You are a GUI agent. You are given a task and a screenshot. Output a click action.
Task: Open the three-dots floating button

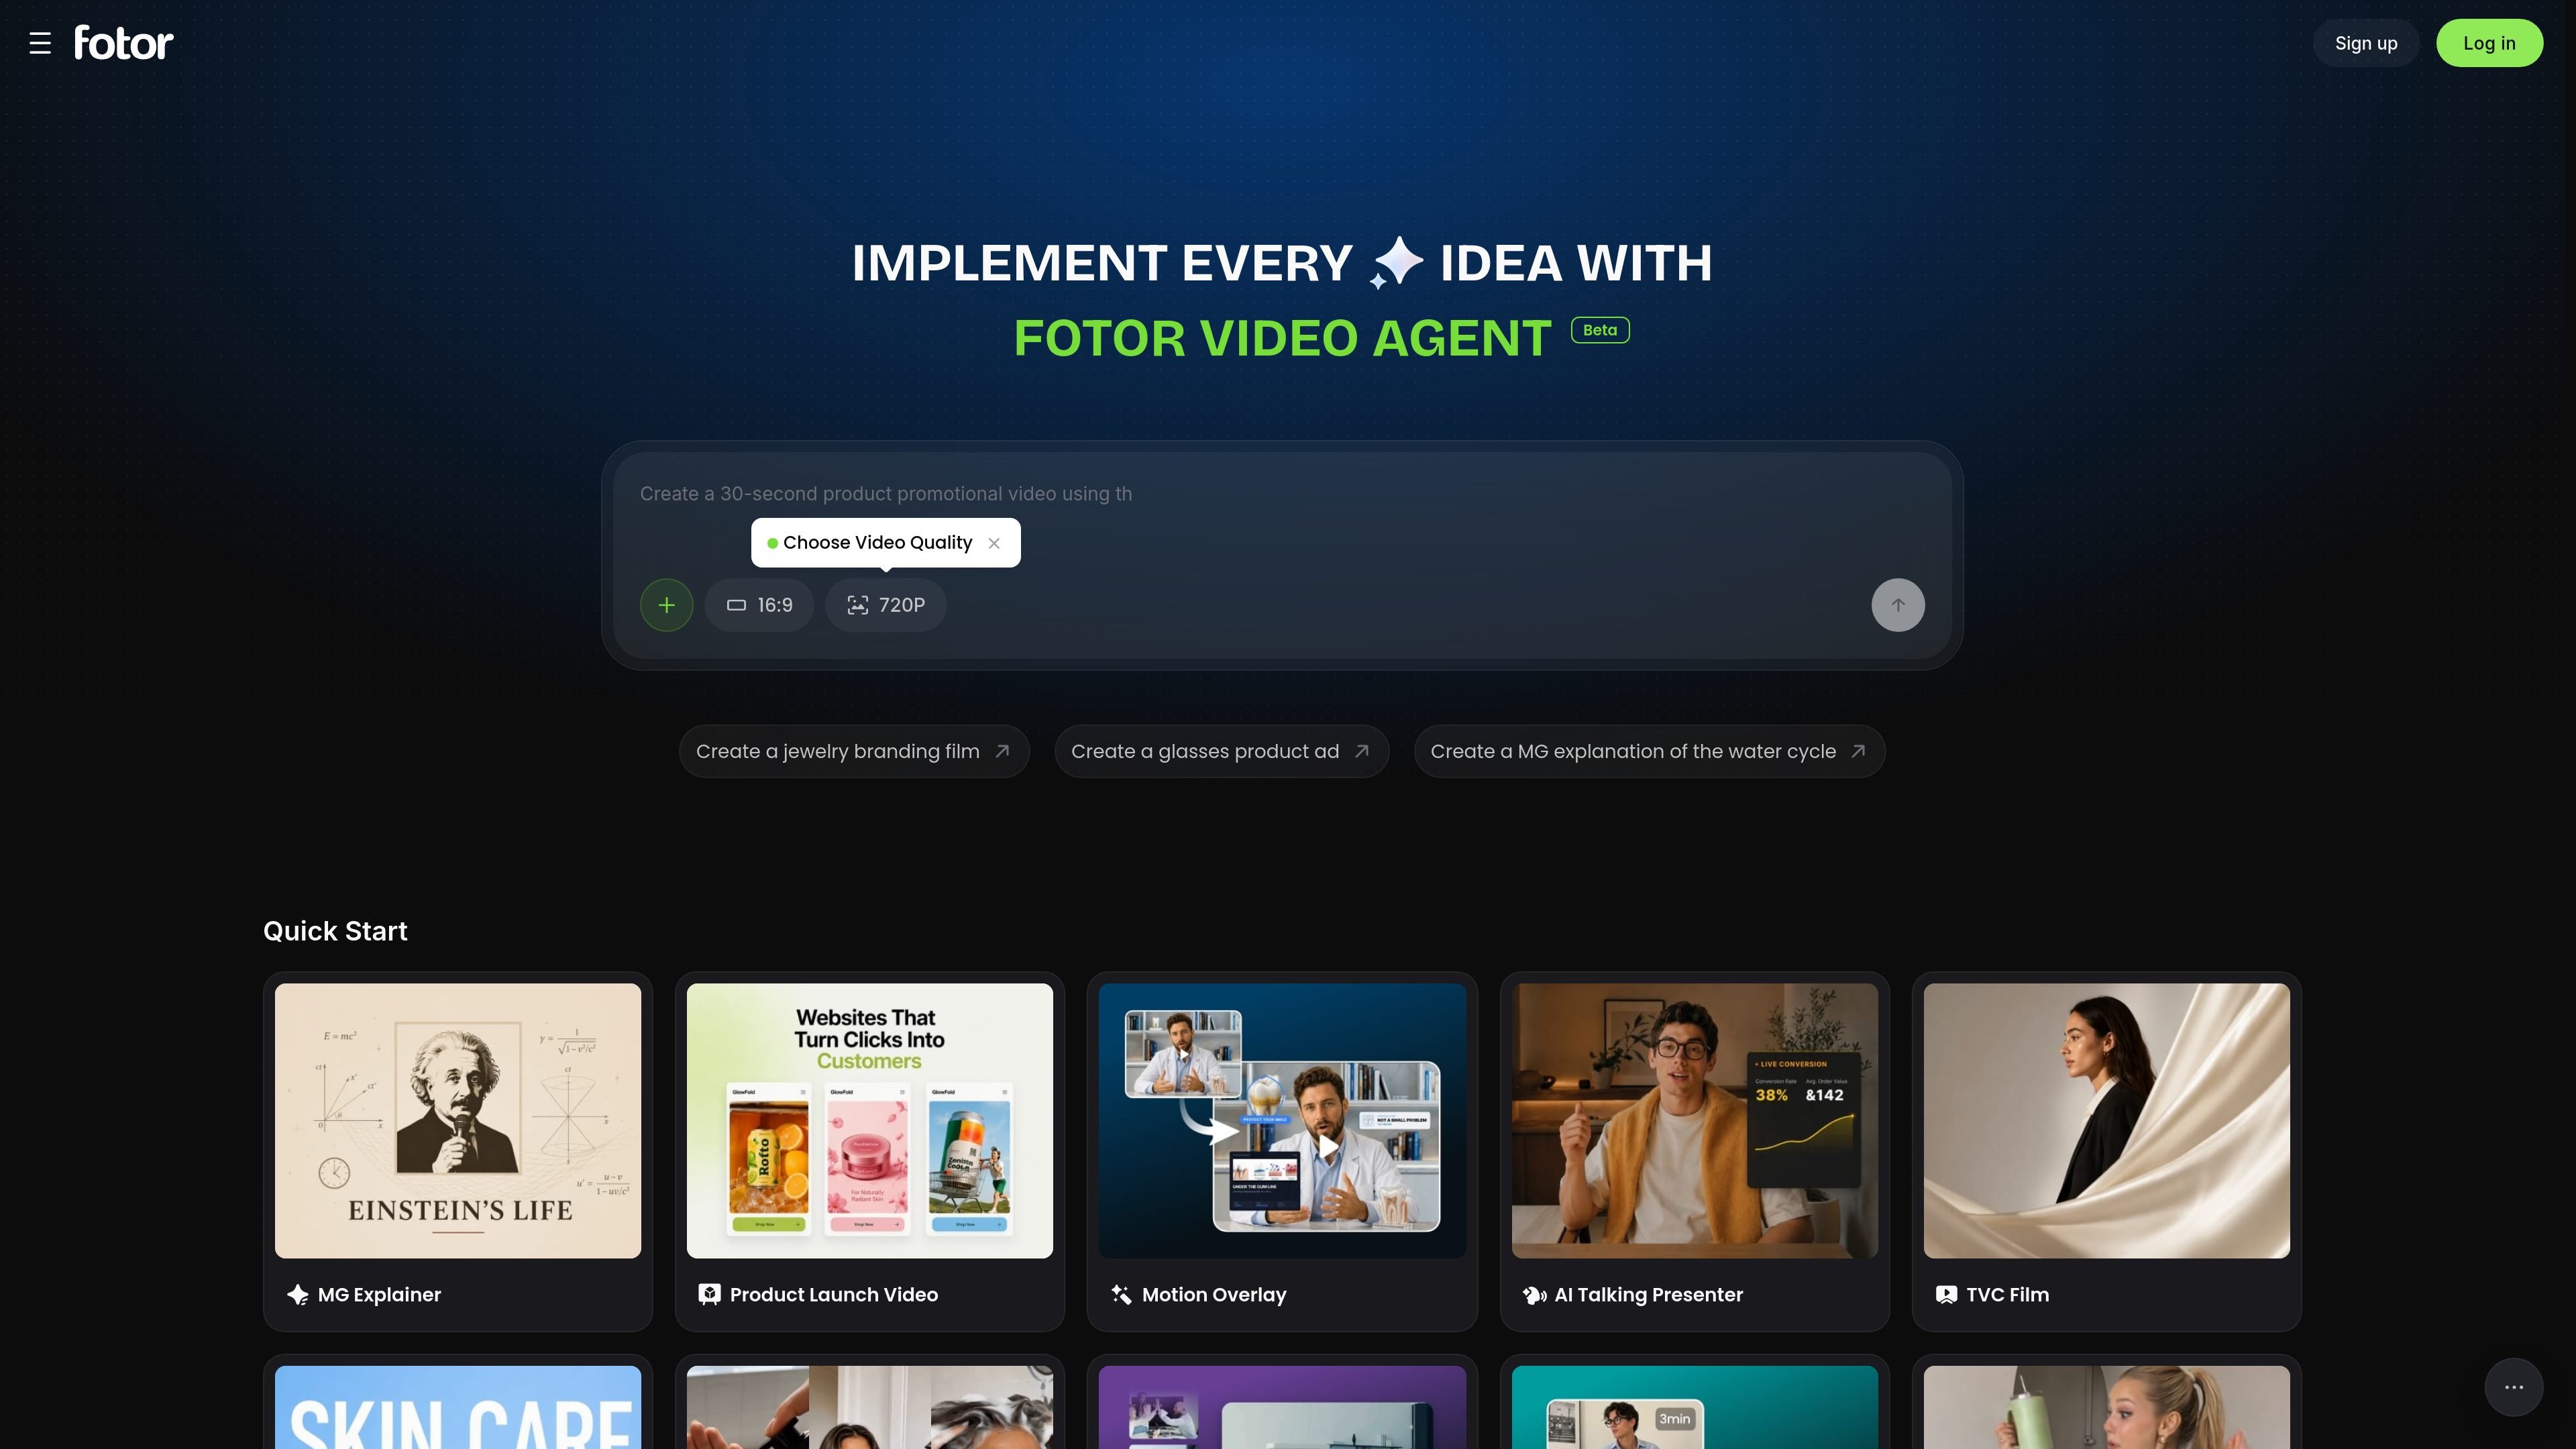(x=2514, y=1387)
